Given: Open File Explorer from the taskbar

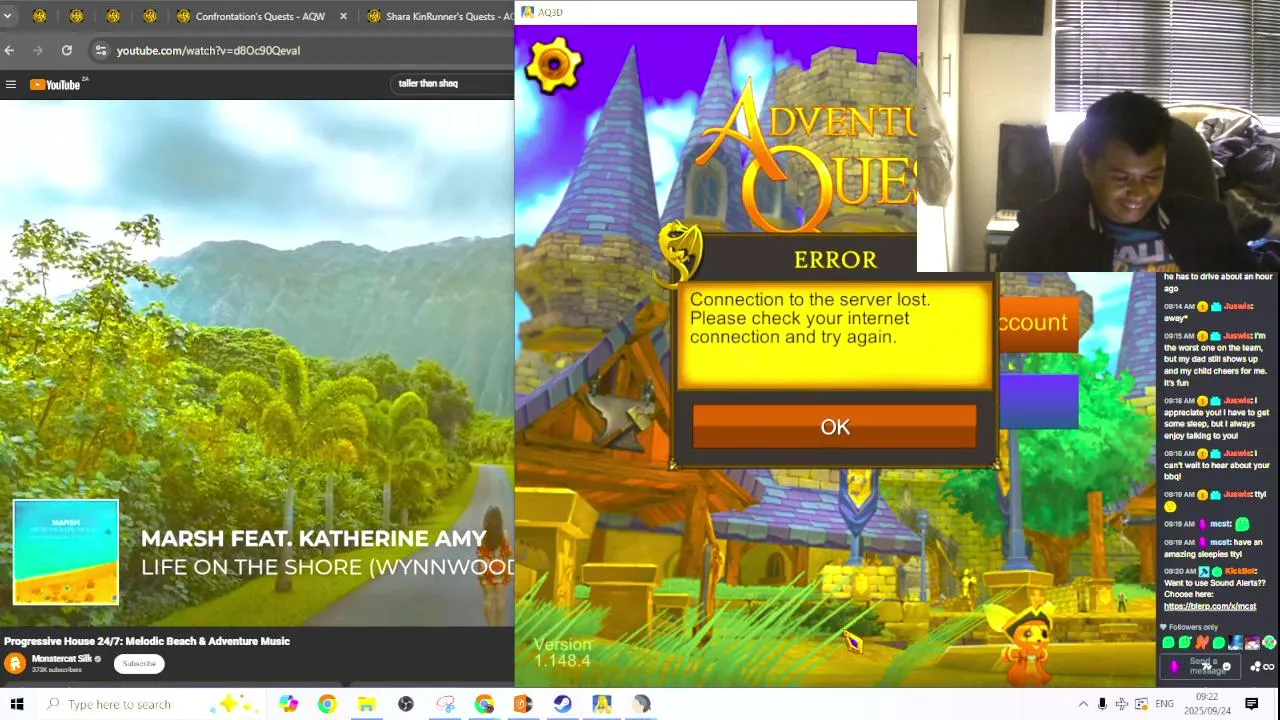Looking at the screenshot, I should click(x=366, y=704).
